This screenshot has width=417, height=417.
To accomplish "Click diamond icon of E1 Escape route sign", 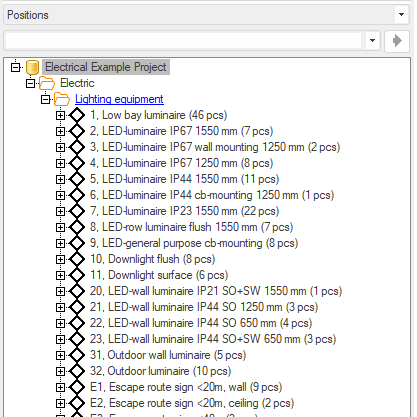I will click(x=77, y=387).
